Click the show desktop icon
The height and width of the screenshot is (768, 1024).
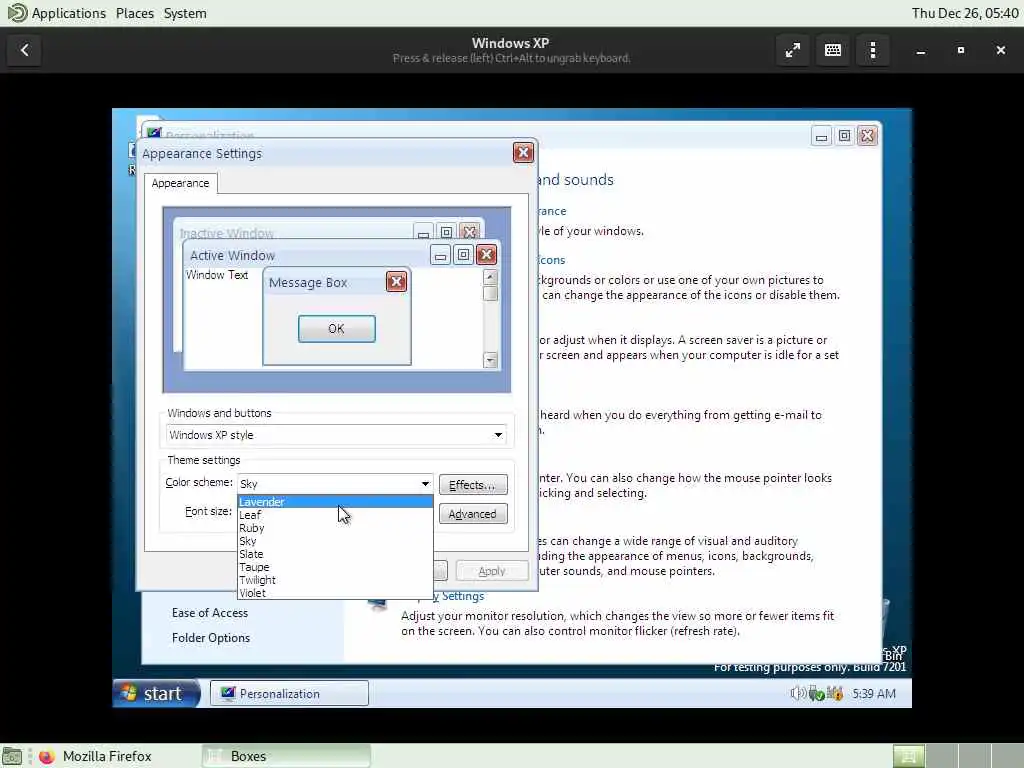point(11,756)
